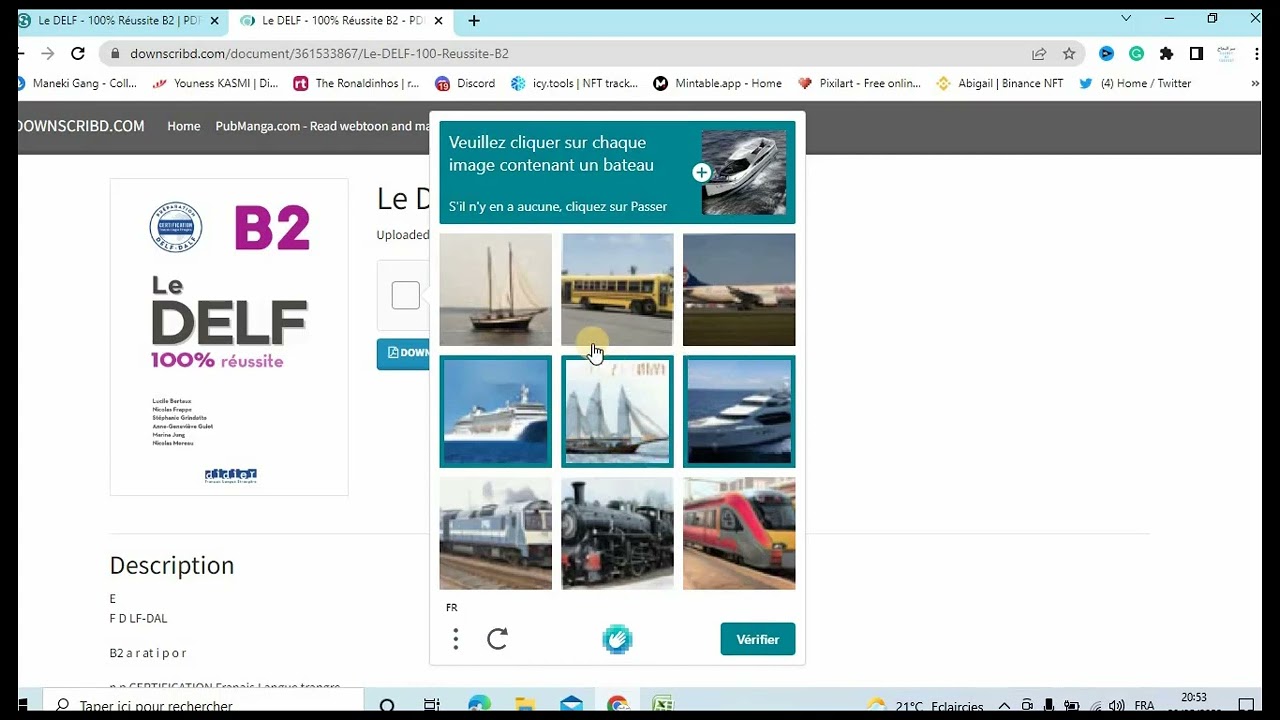This screenshot has height=720, width=1280.
Task: Open a new browser tab with plus
Action: [474, 20]
